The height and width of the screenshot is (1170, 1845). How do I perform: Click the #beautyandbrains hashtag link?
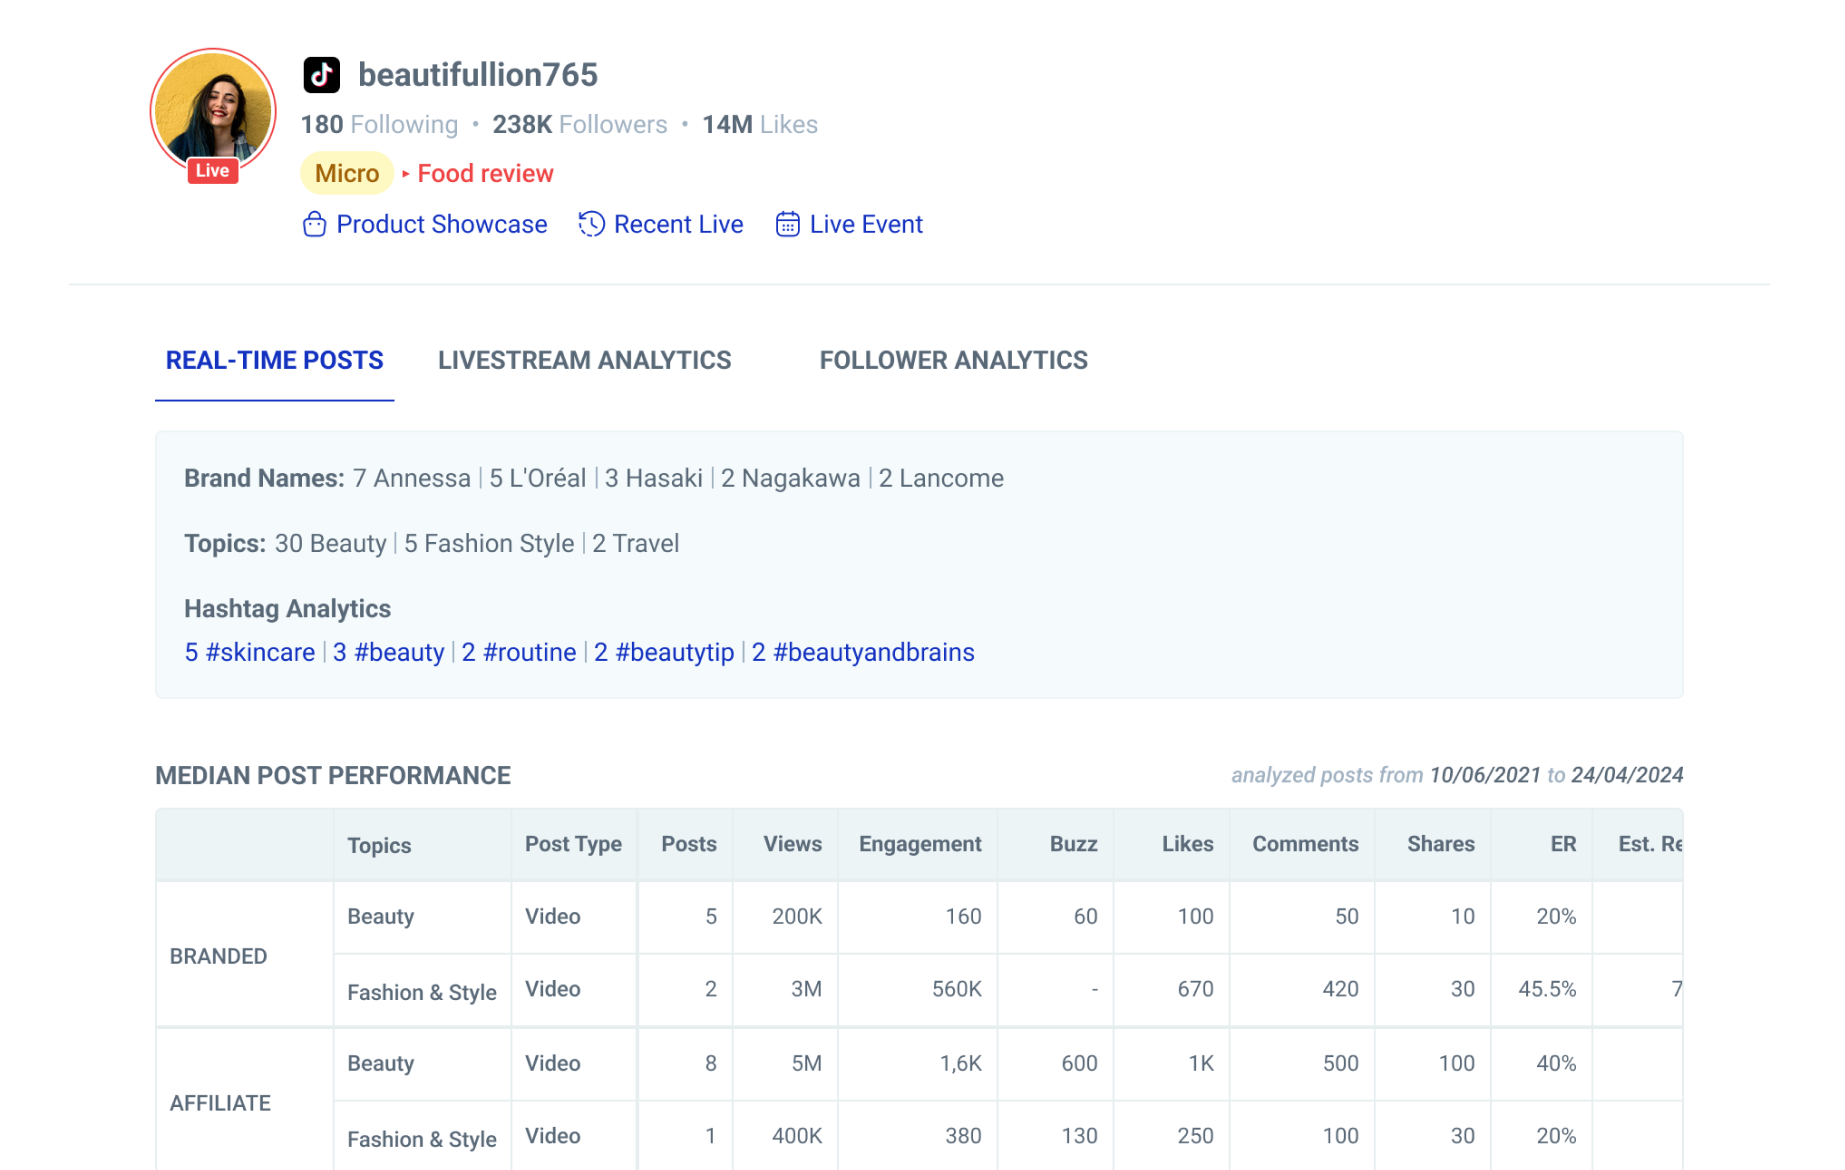click(863, 652)
